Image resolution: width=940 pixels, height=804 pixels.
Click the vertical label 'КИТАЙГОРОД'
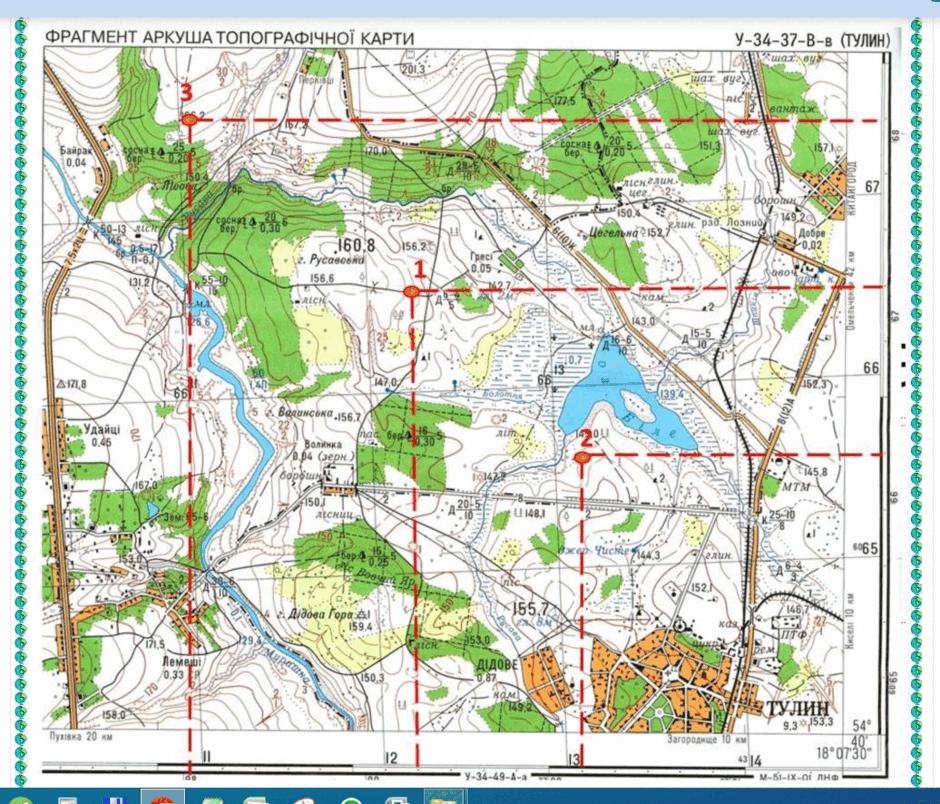853,187
